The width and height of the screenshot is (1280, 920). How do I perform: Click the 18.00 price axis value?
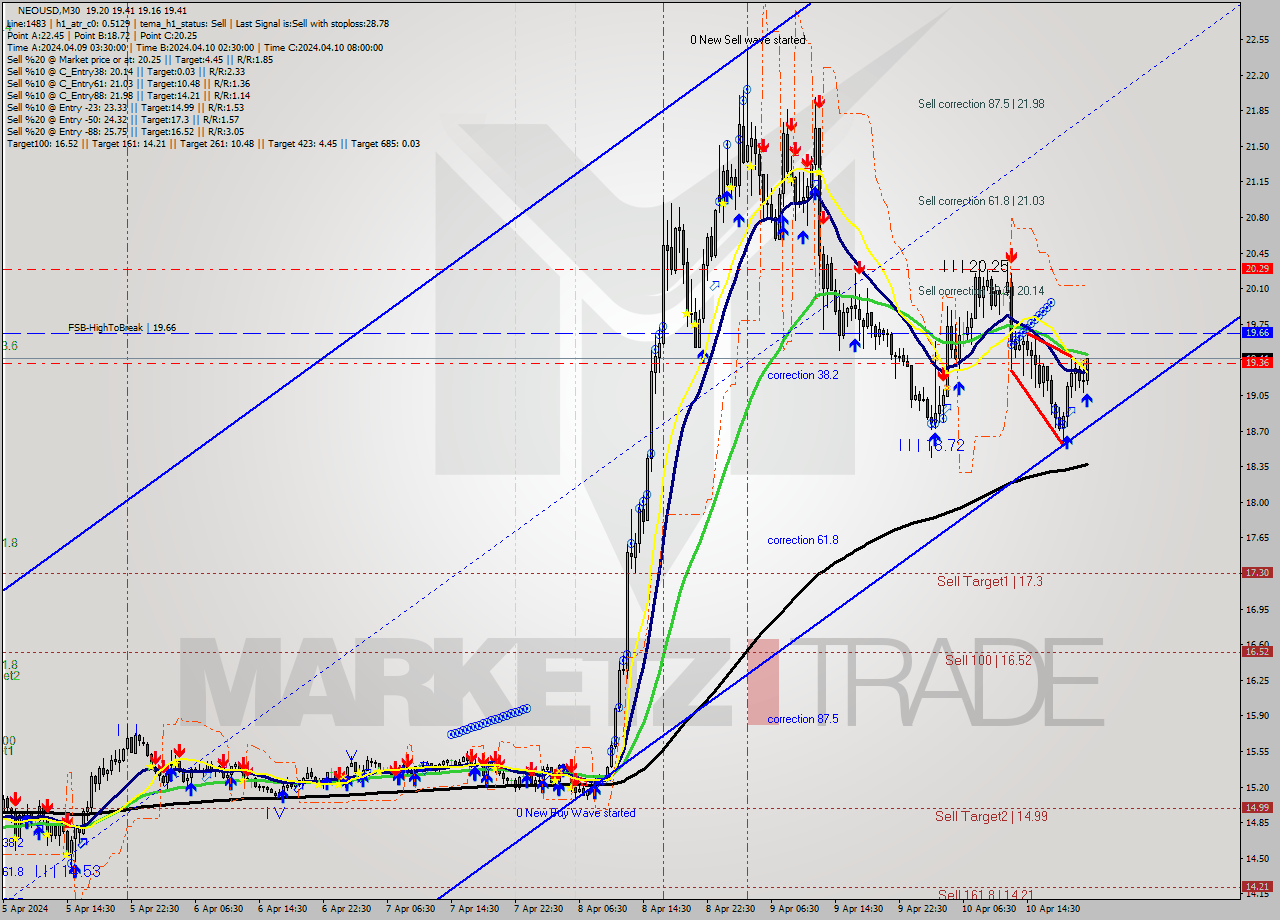pyautogui.click(x=1258, y=503)
